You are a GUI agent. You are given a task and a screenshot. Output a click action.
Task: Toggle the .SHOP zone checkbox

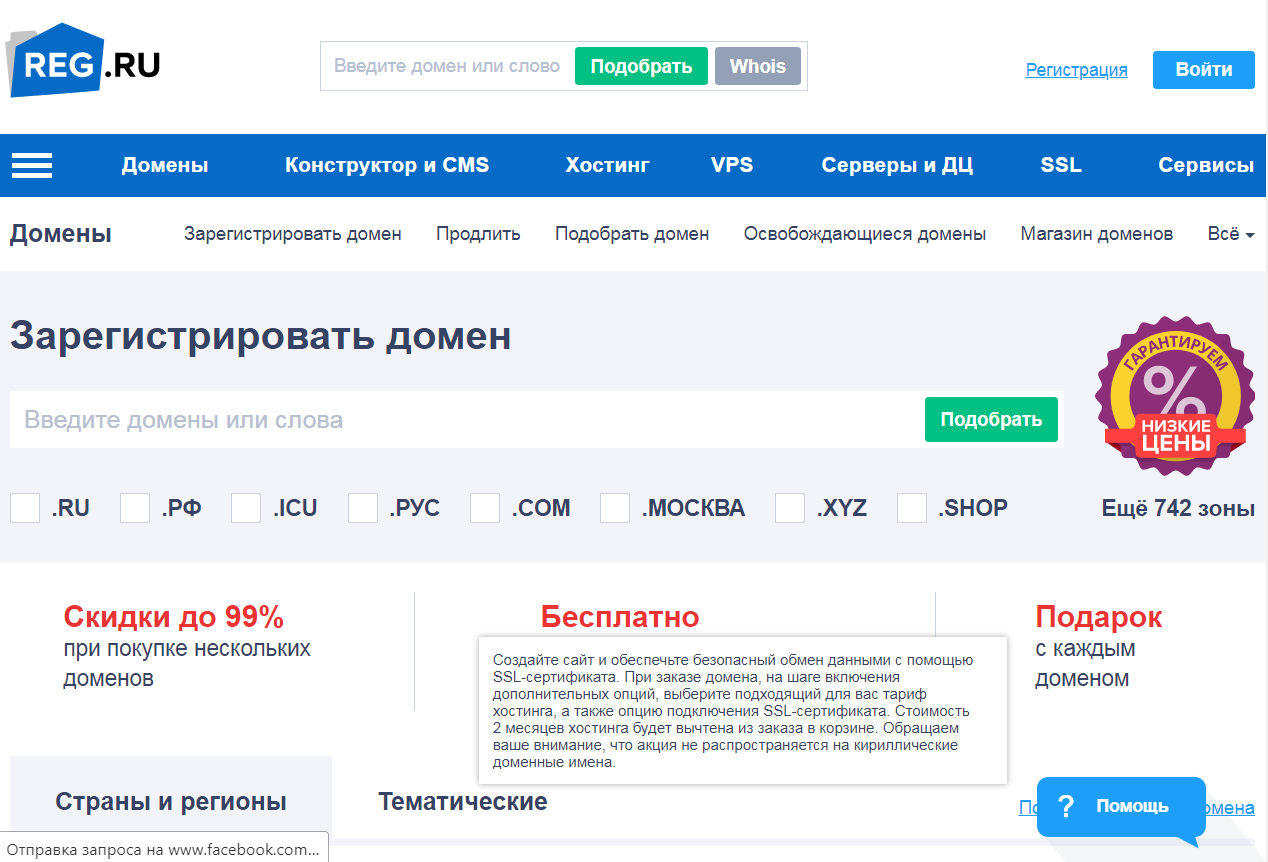[912, 508]
